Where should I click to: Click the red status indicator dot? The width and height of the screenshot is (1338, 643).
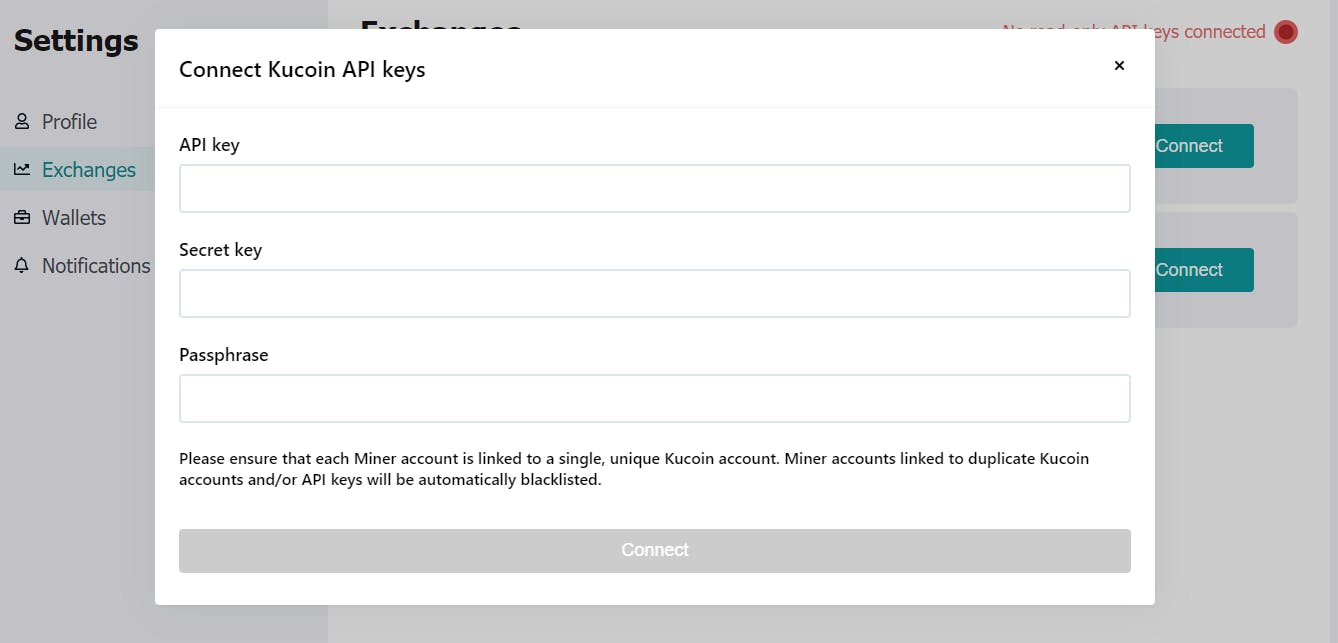1286,32
